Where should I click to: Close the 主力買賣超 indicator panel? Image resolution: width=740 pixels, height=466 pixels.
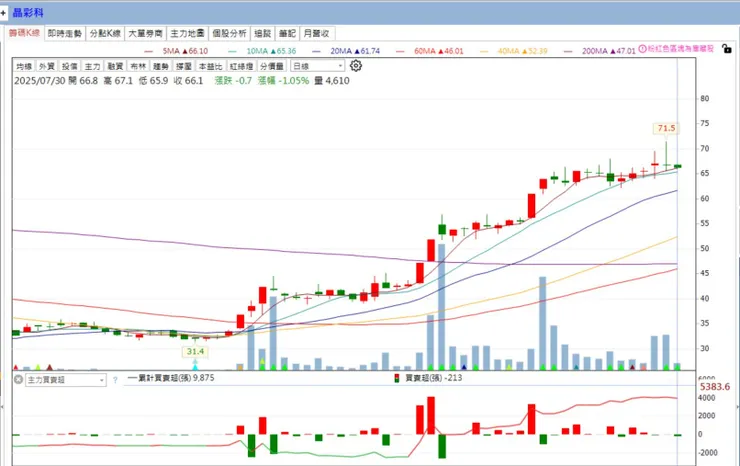pyautogui.click(x=18, y=379)
